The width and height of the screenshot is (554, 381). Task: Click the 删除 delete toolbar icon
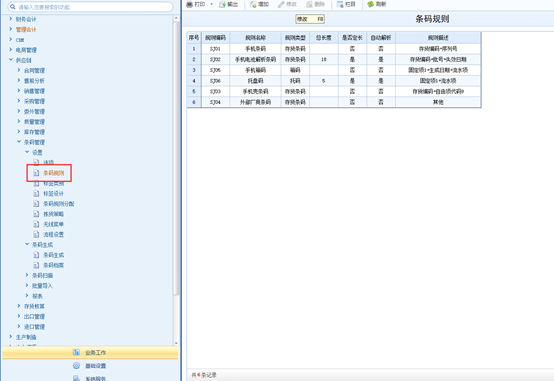310,4
